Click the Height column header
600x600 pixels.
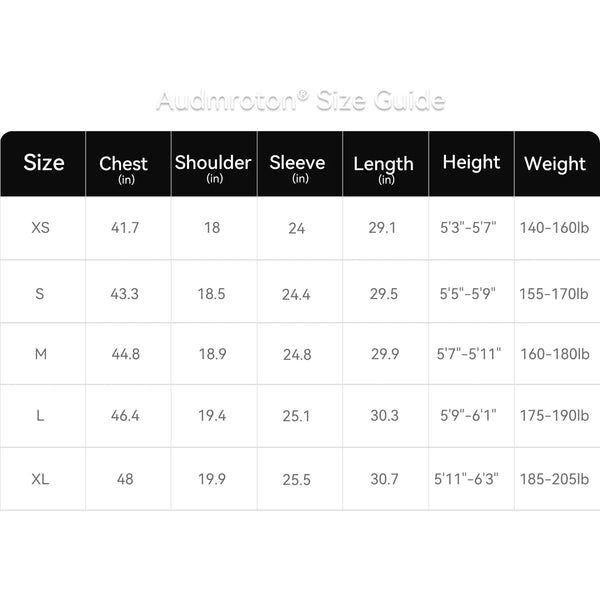(471, 163)
